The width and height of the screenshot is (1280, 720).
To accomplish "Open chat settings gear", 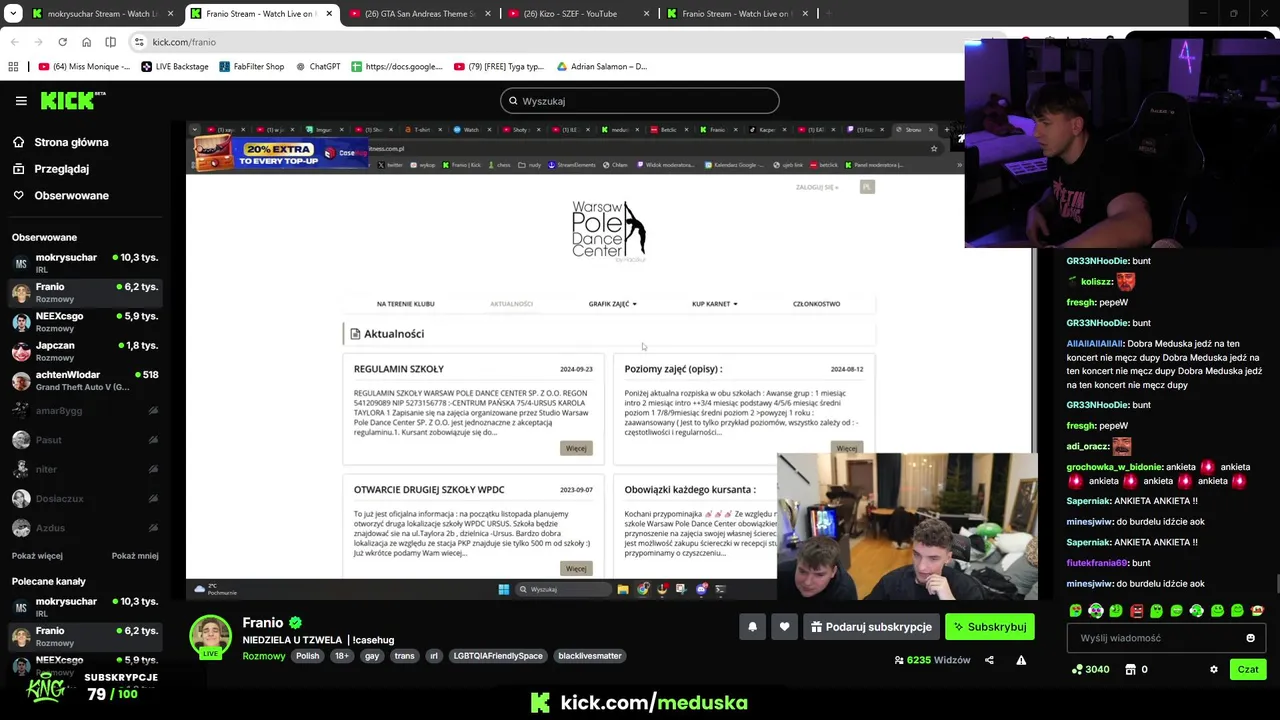I will tap(1214, 670).
